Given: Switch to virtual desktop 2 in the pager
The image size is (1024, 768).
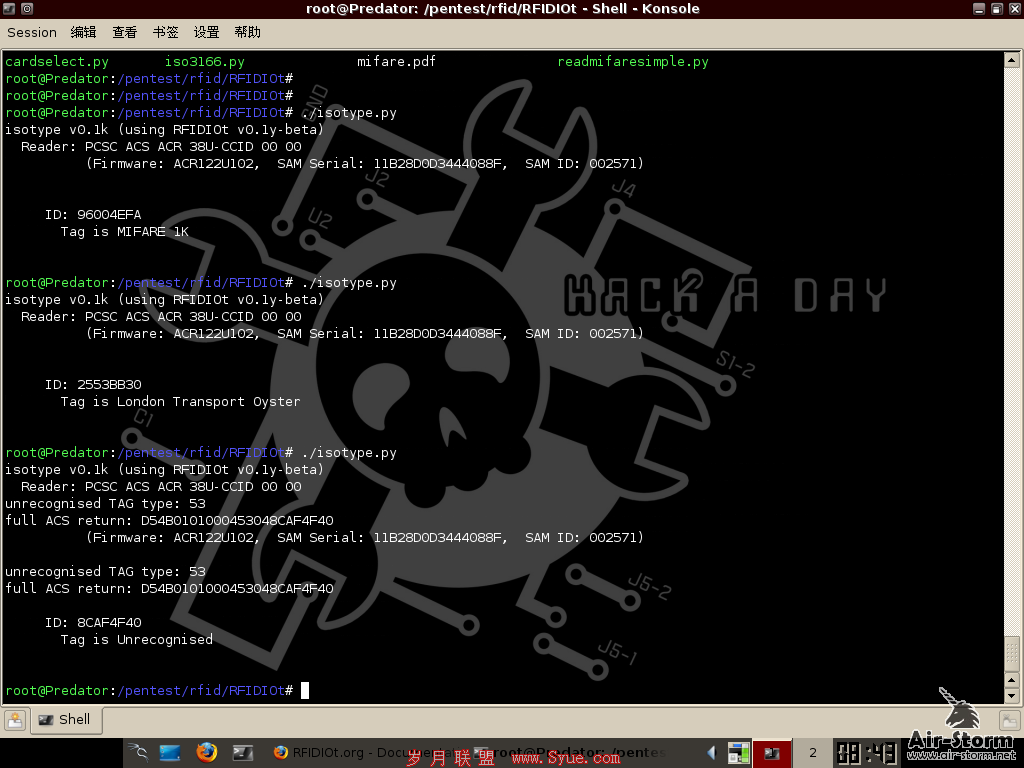Looking at the screenshot, I should point(812,753).
